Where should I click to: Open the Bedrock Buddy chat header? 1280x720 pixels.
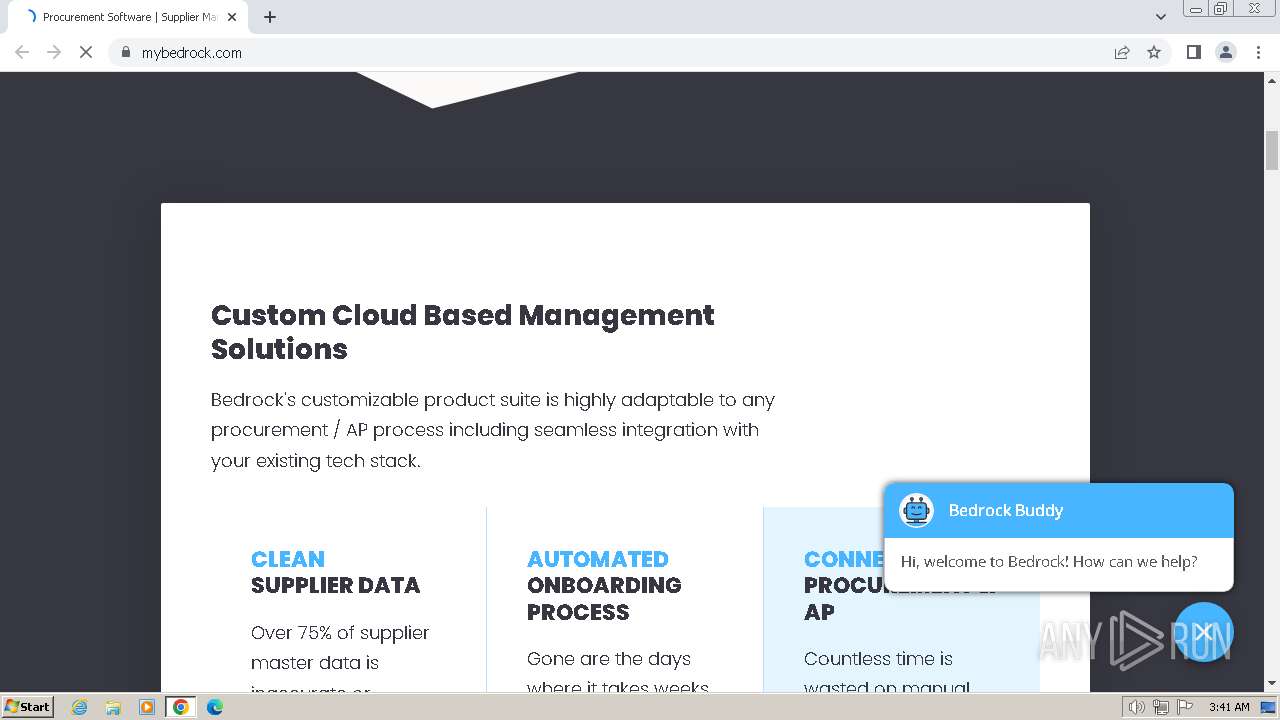(x=1059, y=510)
